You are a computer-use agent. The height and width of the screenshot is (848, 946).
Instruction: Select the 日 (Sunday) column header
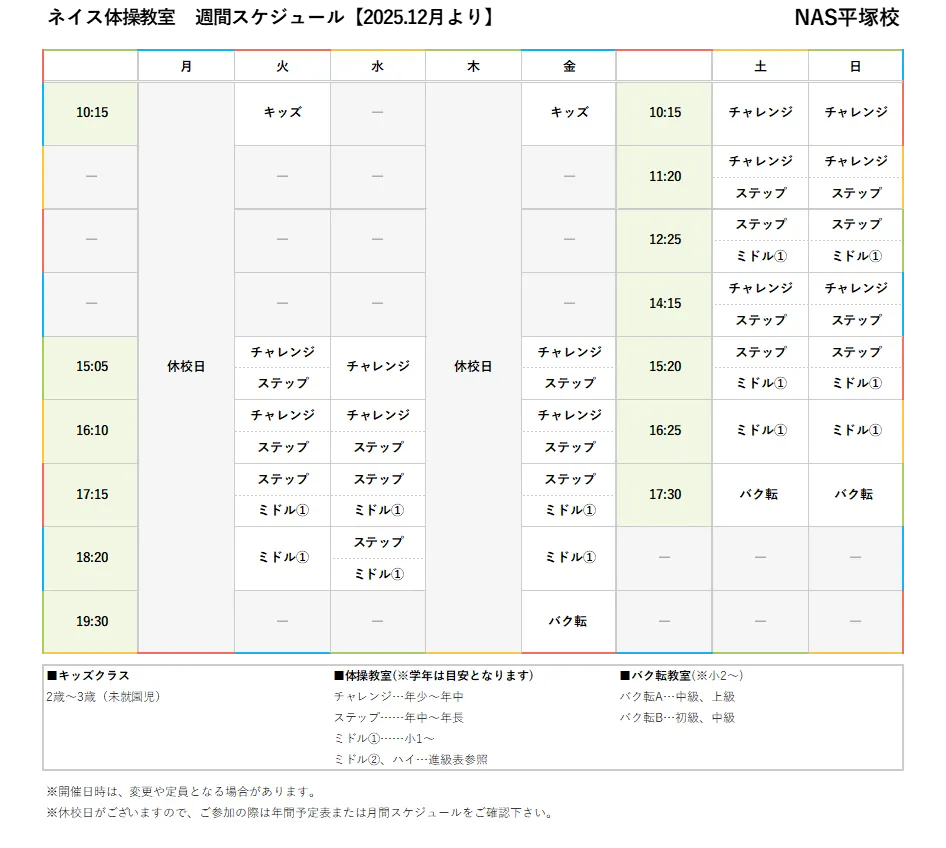tap(855, 67)
